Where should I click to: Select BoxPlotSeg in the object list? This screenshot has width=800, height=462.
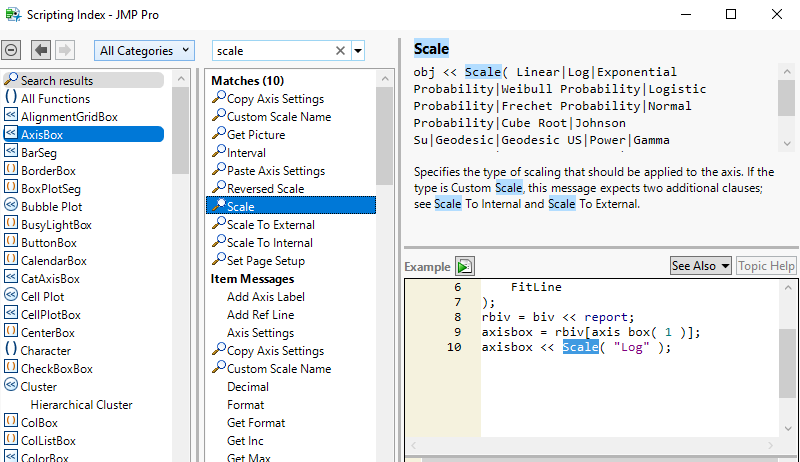(x=51, y=189)
